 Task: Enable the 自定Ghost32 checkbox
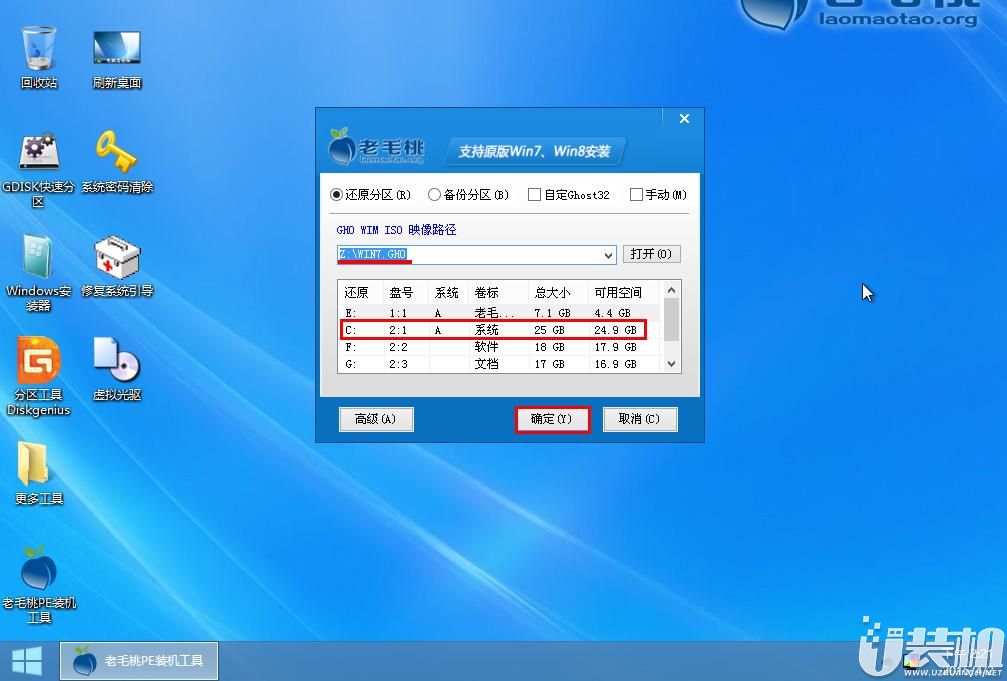point(534,195)
